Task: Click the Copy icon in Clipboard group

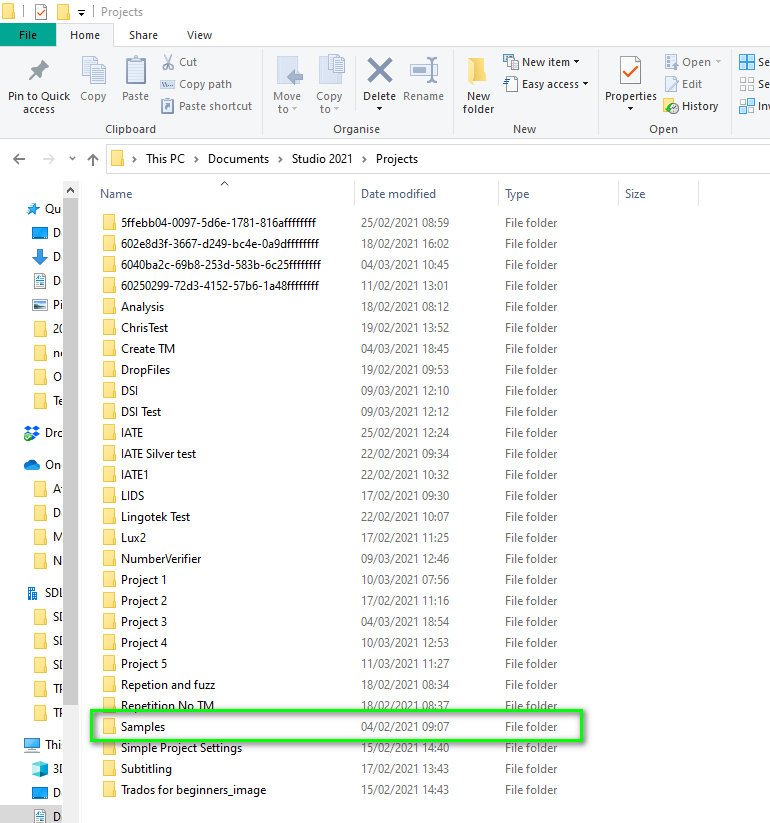Action: [93, 73]
